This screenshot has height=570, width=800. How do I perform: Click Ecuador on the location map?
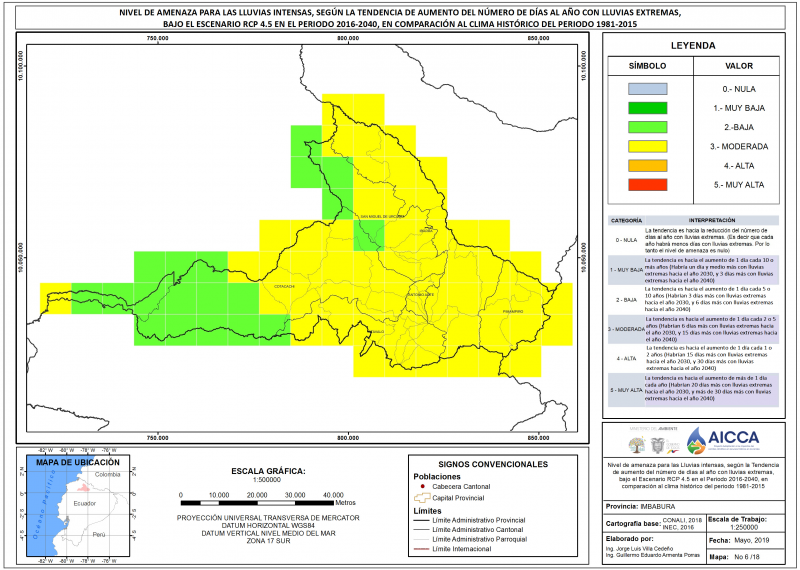(84, 503)
